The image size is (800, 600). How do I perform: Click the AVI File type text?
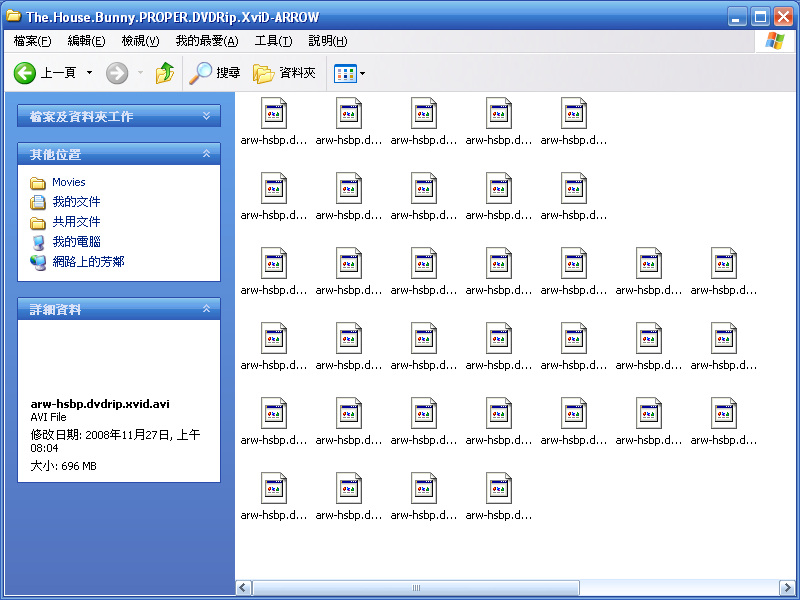point(48,417)
